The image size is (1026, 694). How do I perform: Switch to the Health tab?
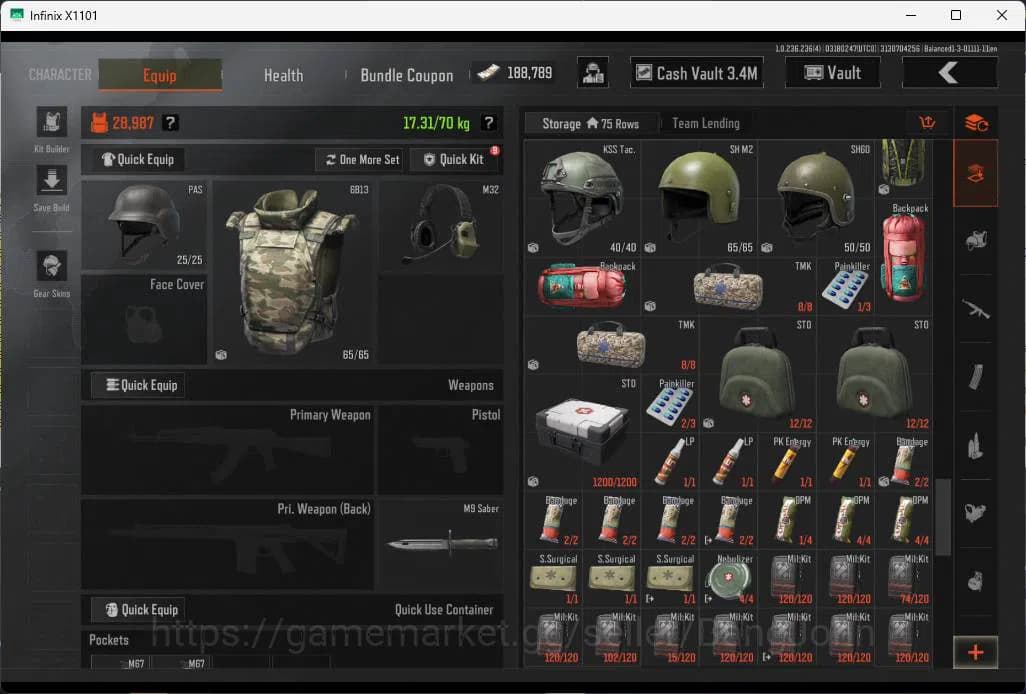tap(283, 75)
